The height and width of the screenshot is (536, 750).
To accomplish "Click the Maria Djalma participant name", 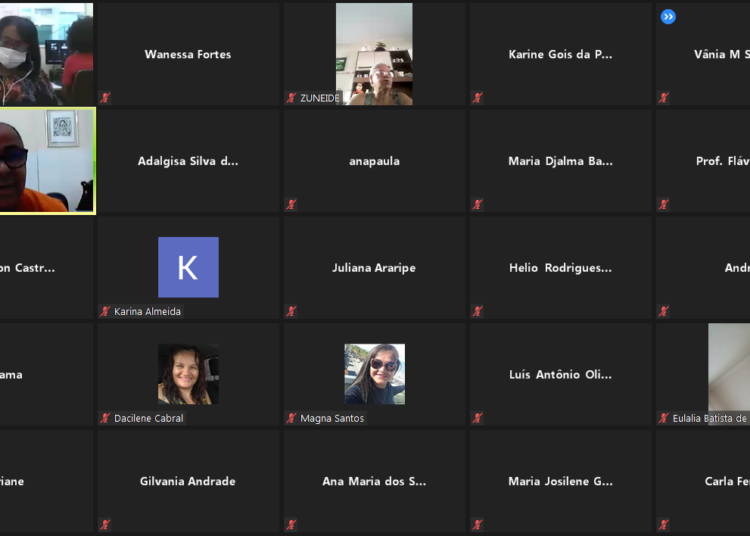I will 560,161.
